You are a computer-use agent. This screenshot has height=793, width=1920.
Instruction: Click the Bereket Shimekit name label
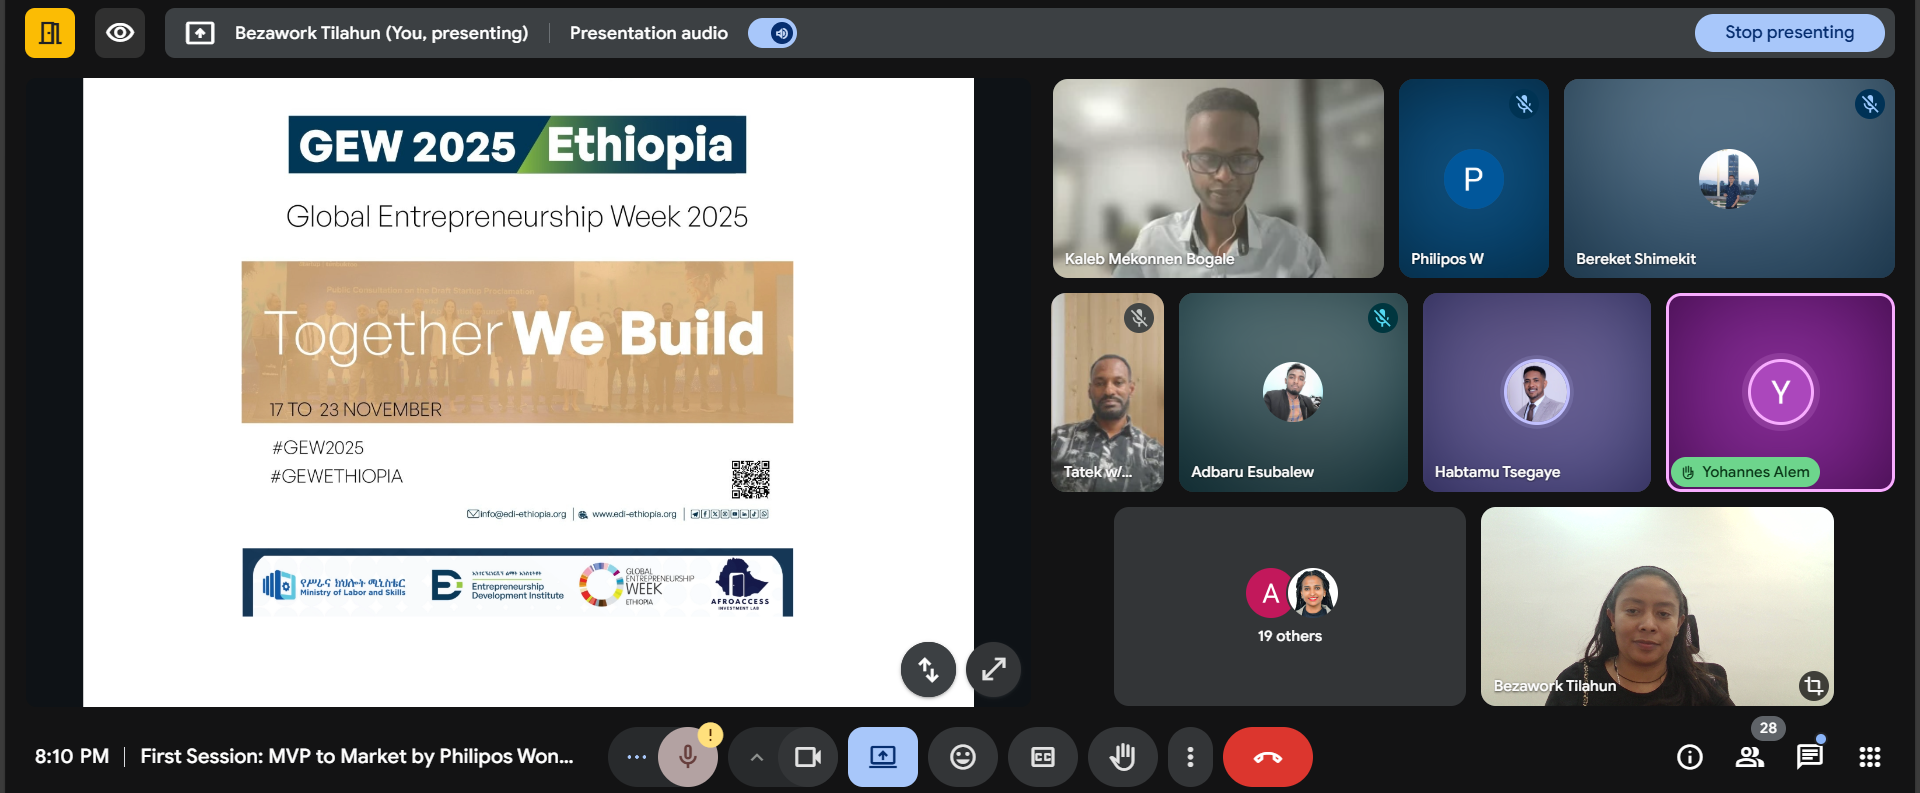click(x=1636, y=259)
